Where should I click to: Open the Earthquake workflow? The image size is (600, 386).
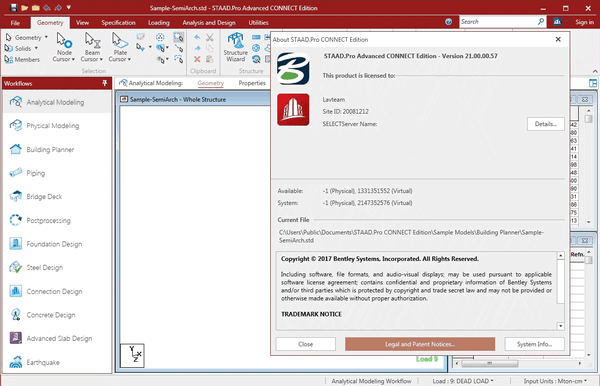pos(57,362)
